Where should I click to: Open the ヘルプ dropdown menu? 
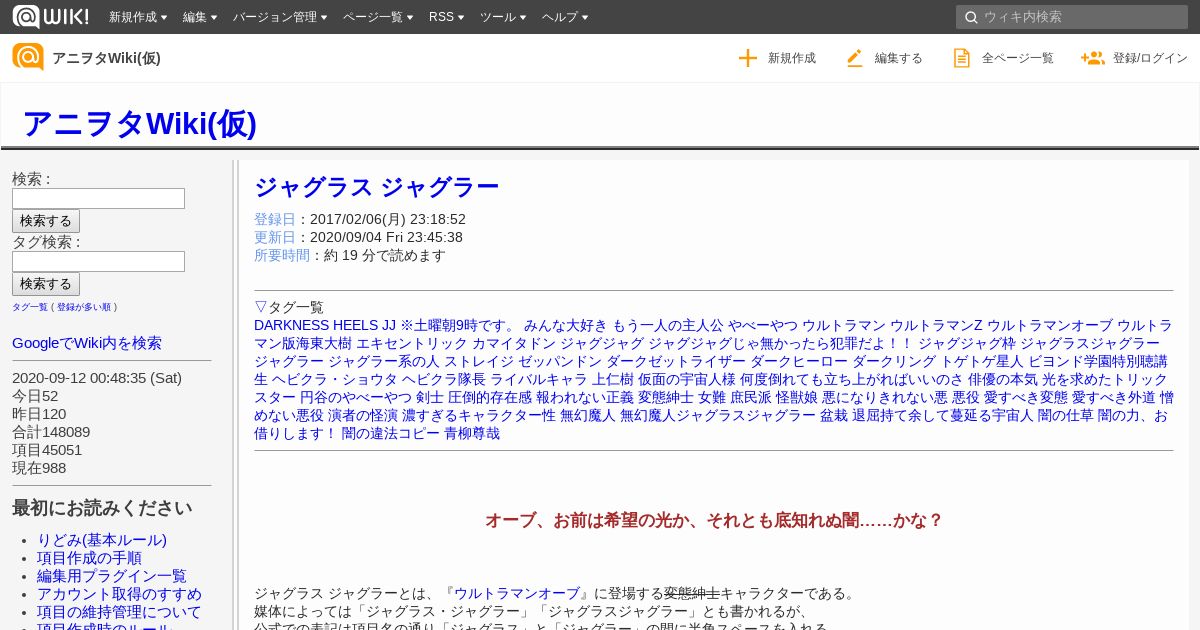pos(565,17)
